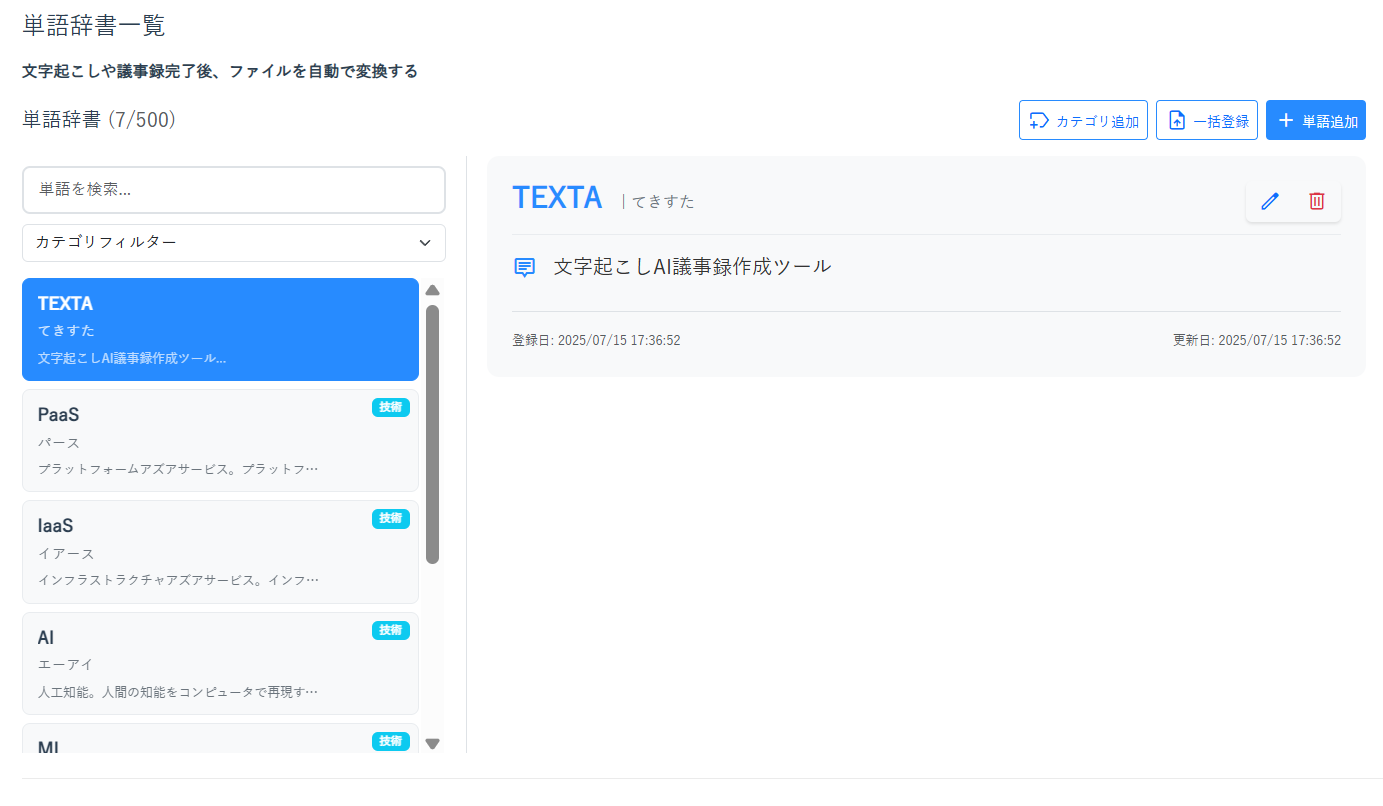Click the プラットフォームアズアサービス description text
This screenshot has height=806, width=1383.
178,469
